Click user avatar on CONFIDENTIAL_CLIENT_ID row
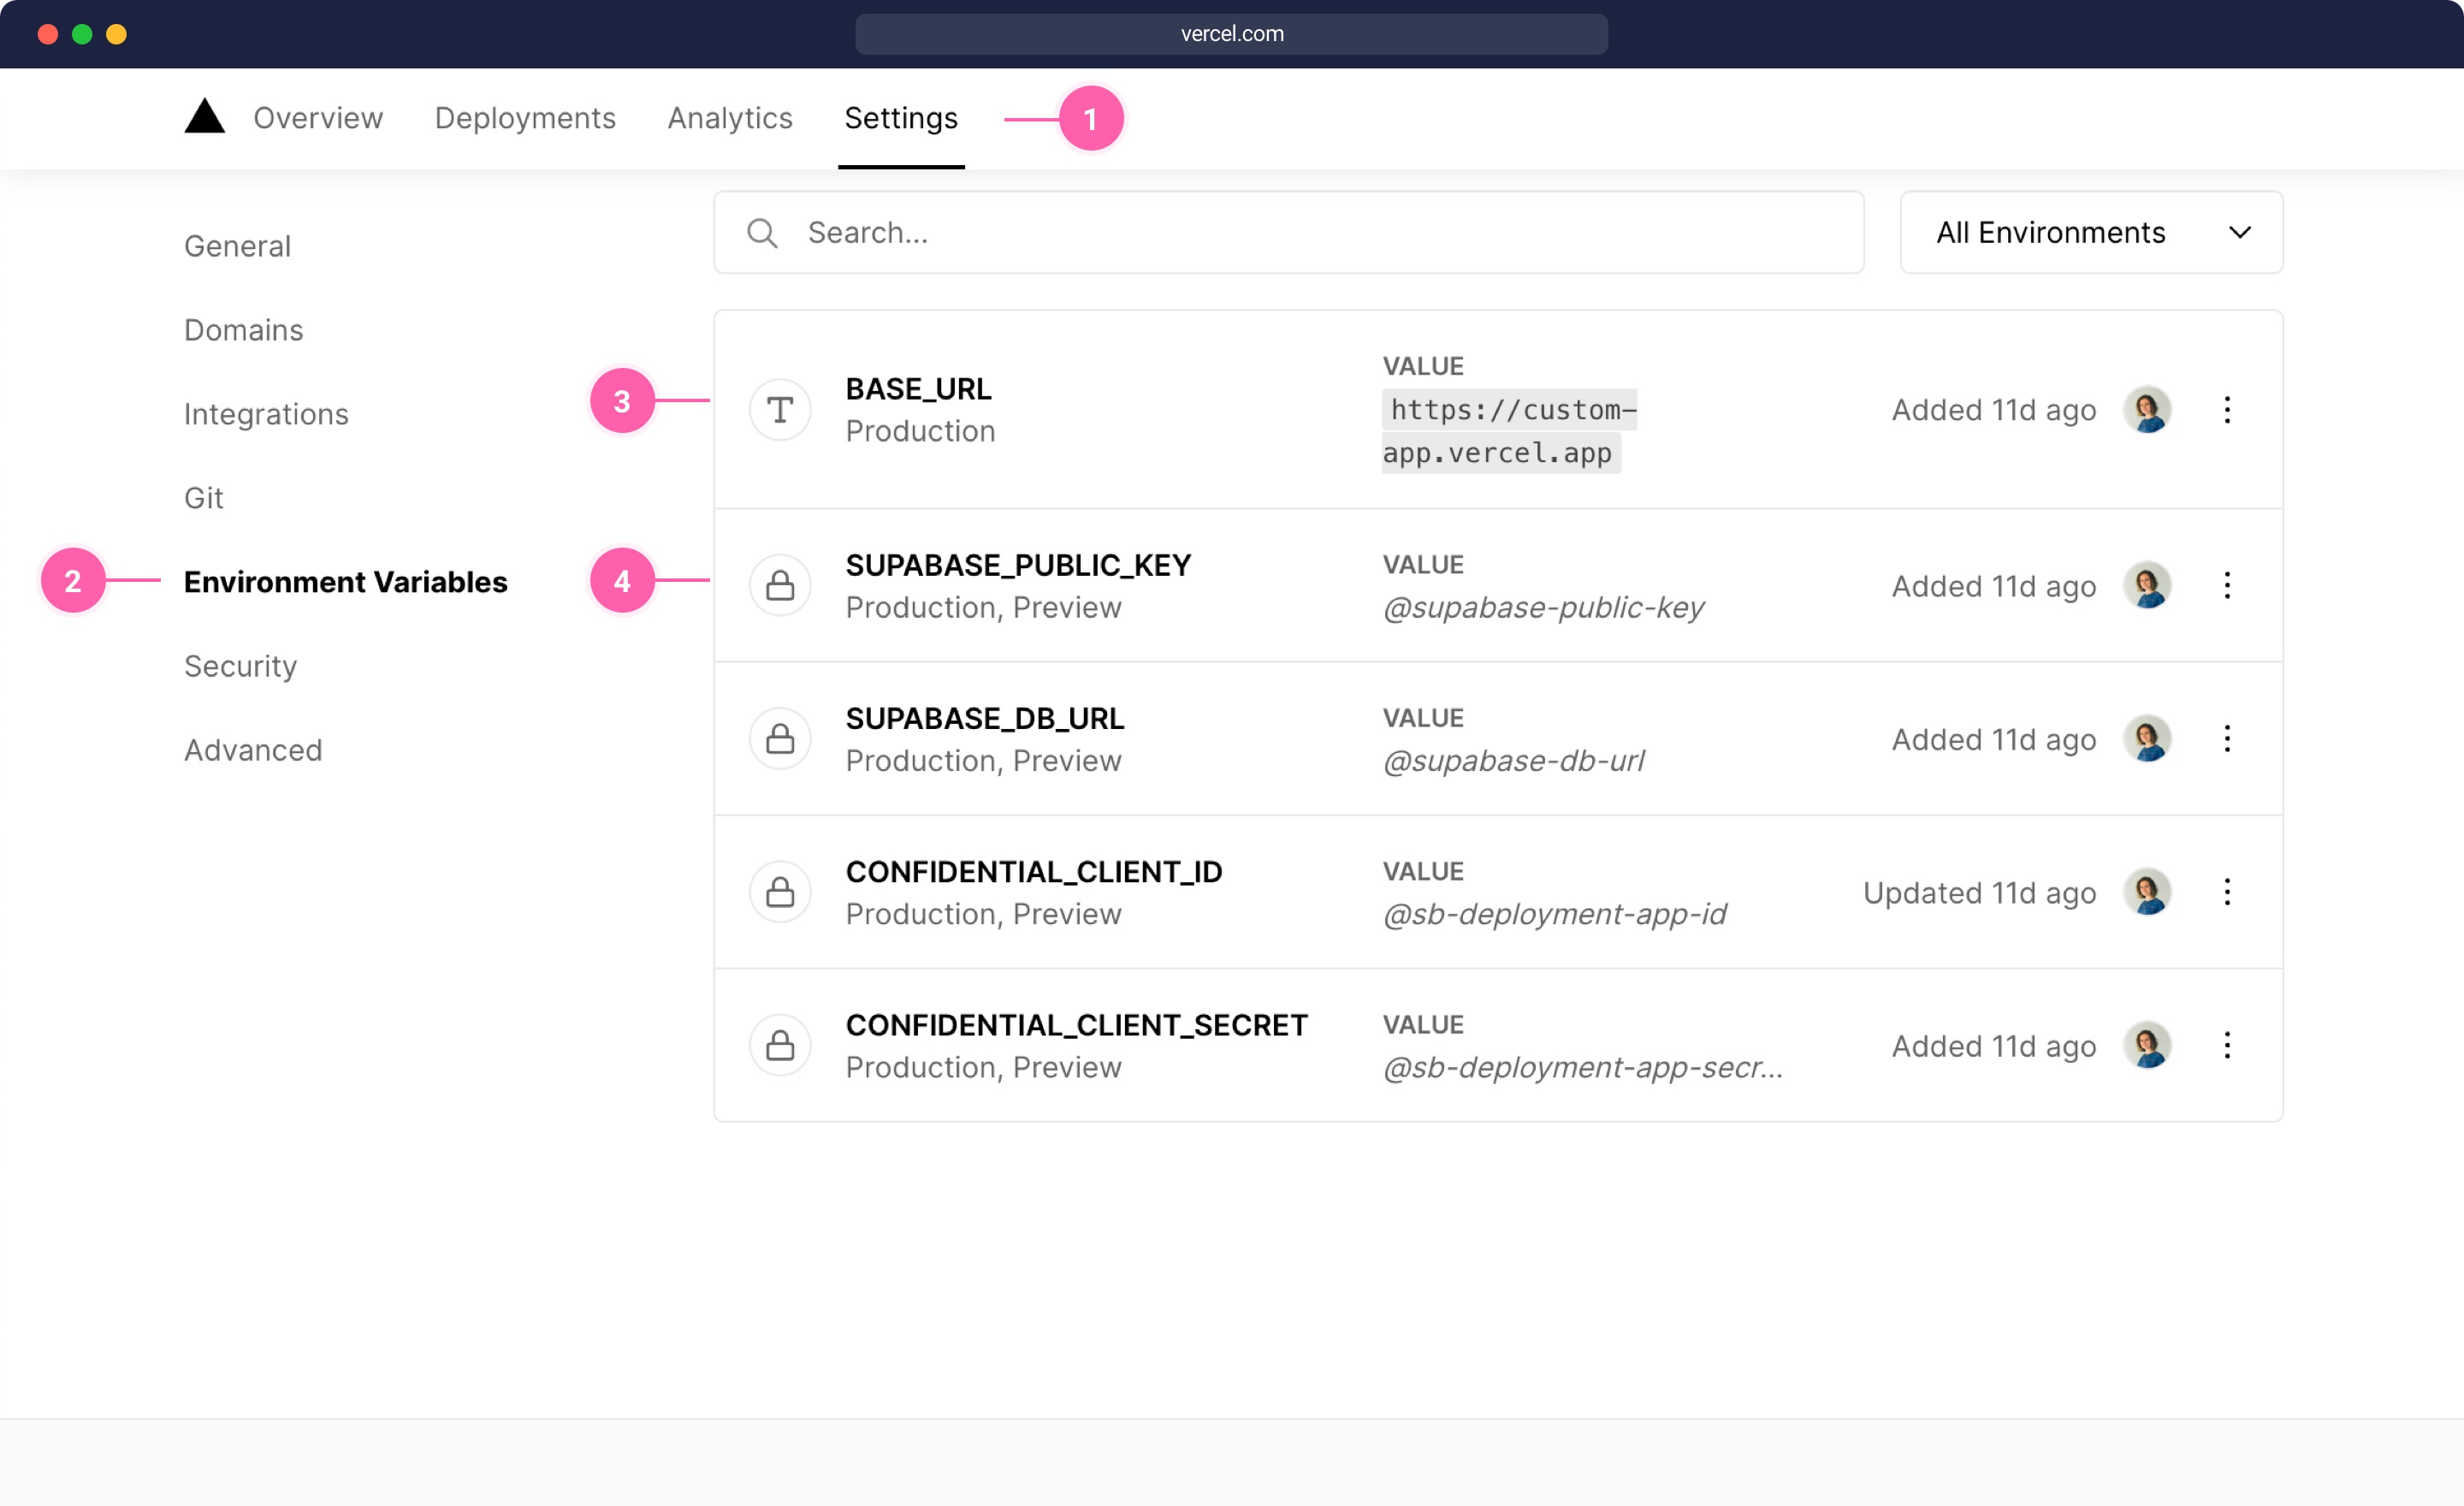This screenshot has width=2464, height=1506. coord(2147,892)
